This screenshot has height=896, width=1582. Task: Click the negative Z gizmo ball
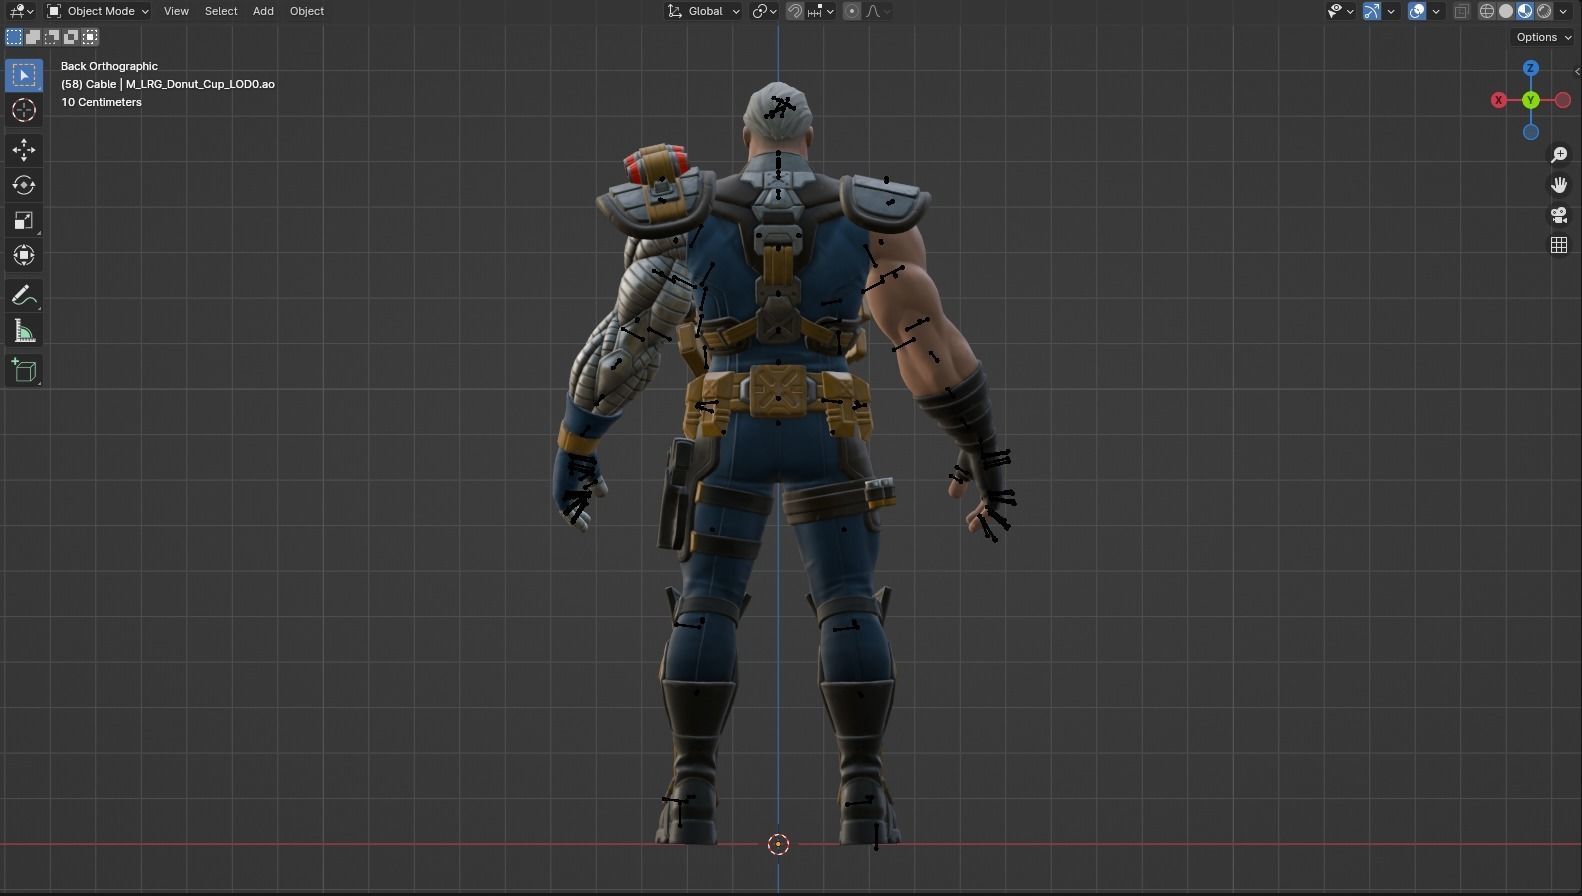[1531, 132]
